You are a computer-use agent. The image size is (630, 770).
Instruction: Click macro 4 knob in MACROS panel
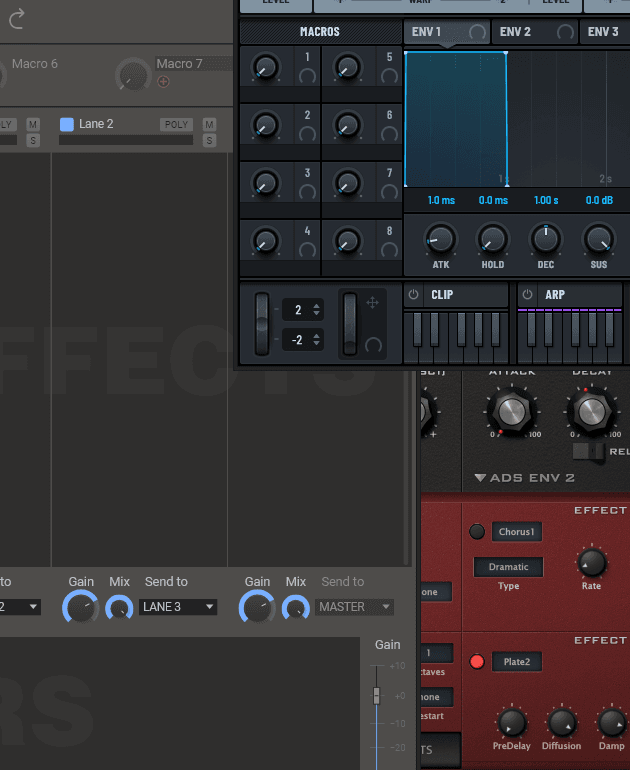[265, 241]
